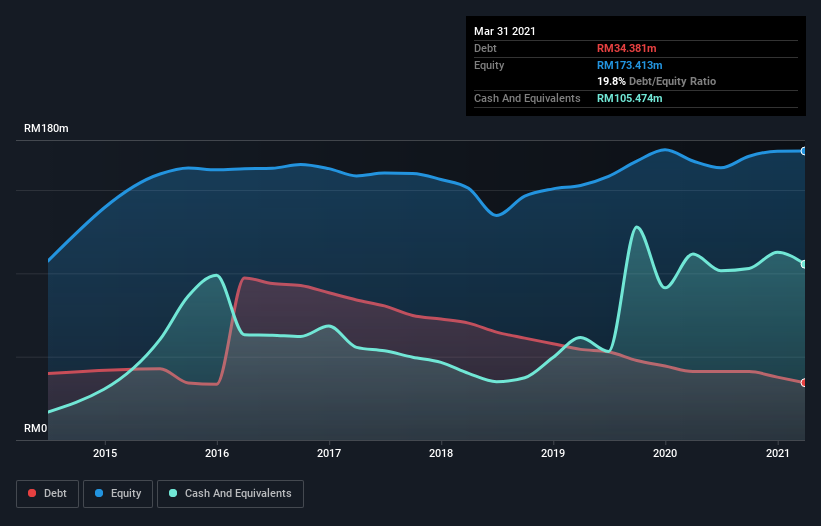This screenshot has height=526, width=821.
Task: Toggle the Cash And Equivalents legend button
Action: click(230, 494)
